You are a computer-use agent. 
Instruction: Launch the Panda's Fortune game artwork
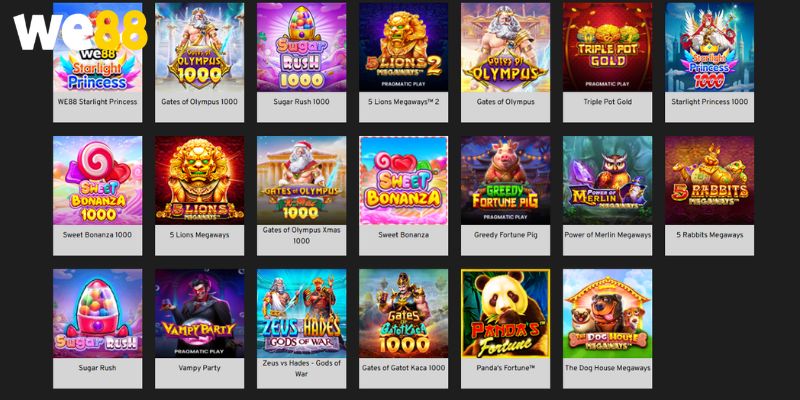506,313
